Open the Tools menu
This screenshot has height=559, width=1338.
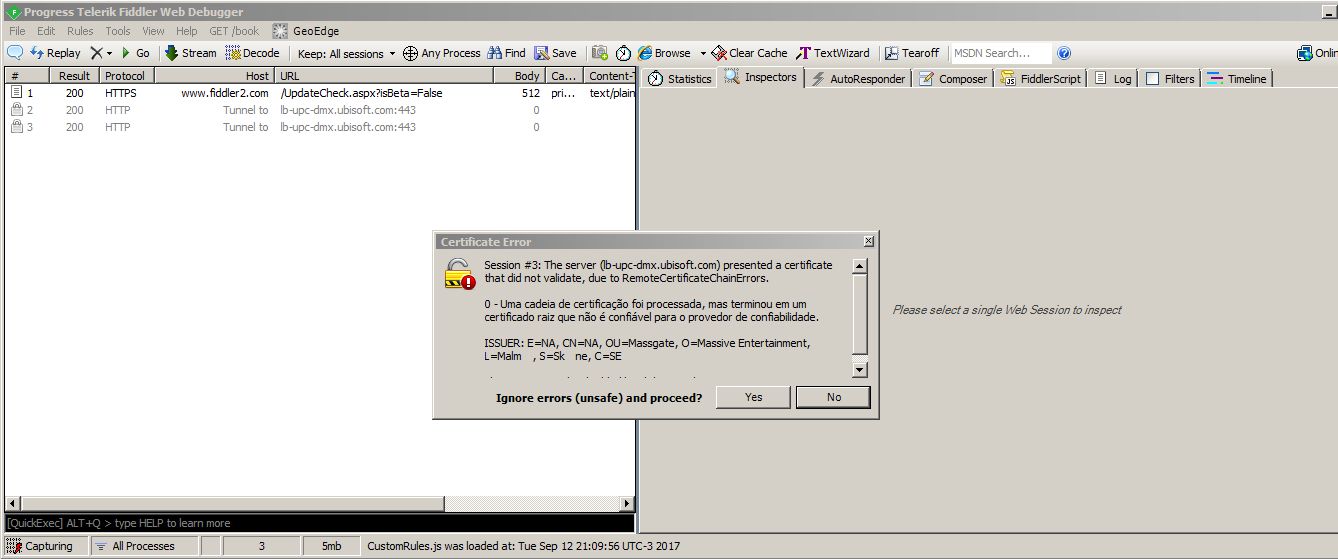coord(118,31)
